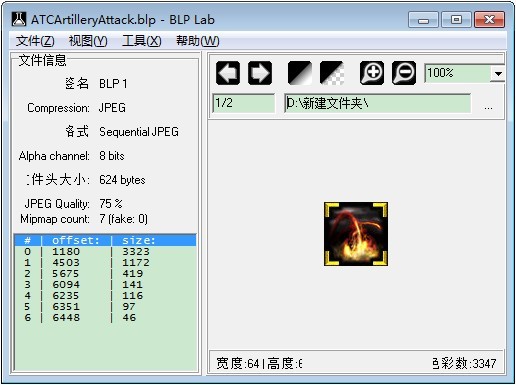Click the BLP Lab flask title icon
516x385 pixels.
click(x=19, y=19)
